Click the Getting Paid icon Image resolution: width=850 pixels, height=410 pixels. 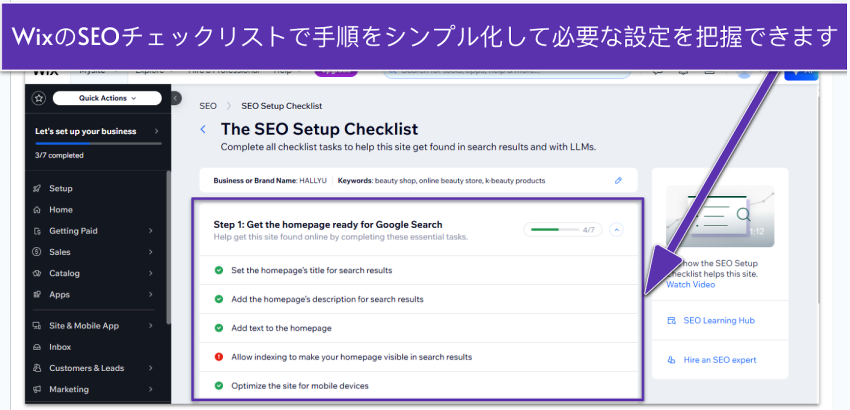[37, 231]
